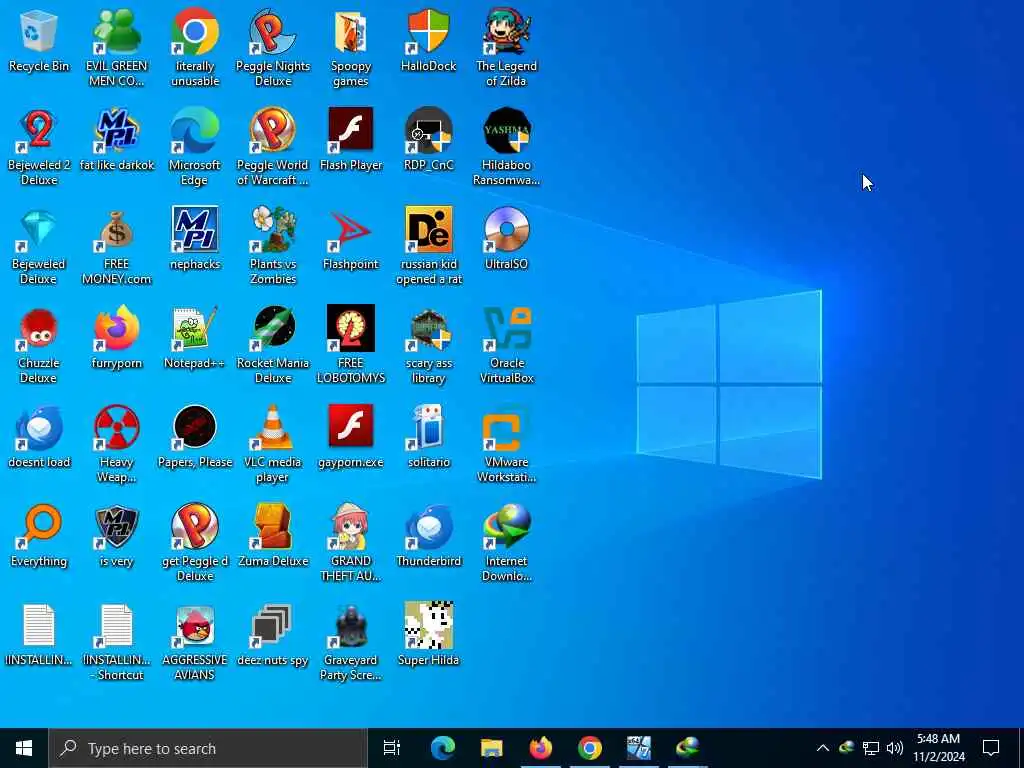The width and height of the screenshot is (1024, 768).
Task: Open the Windows Start menu
Action: click(24, 748)
